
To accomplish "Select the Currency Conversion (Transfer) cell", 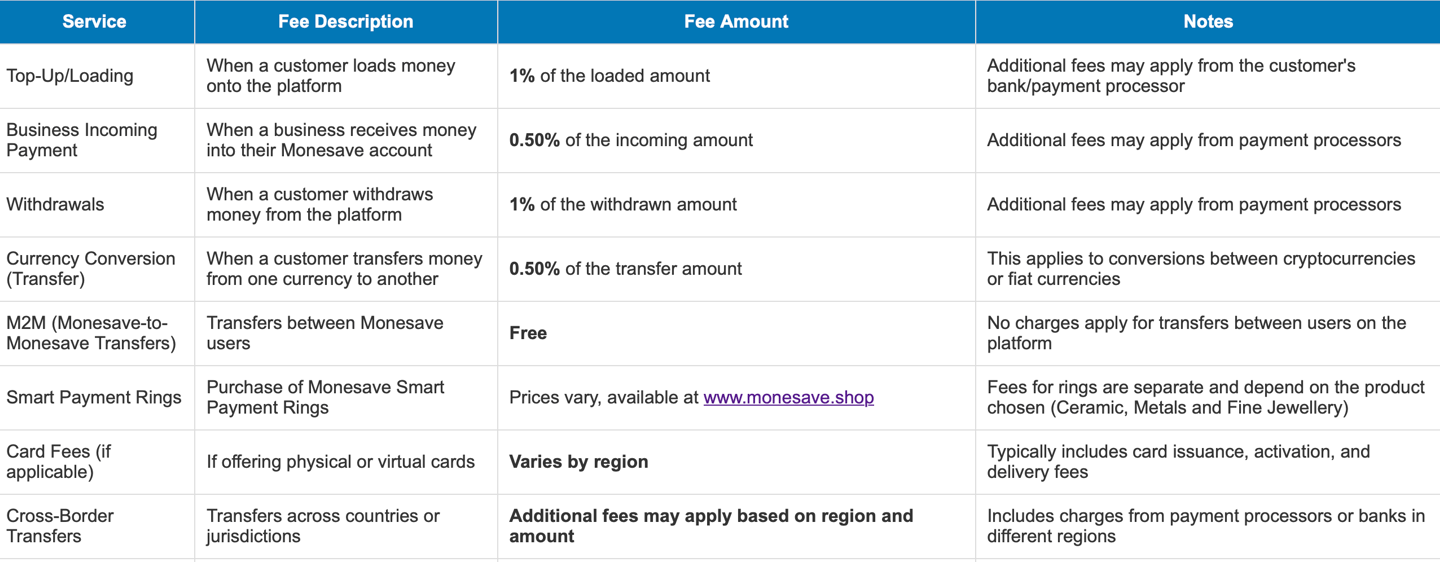I will [97, 268].
